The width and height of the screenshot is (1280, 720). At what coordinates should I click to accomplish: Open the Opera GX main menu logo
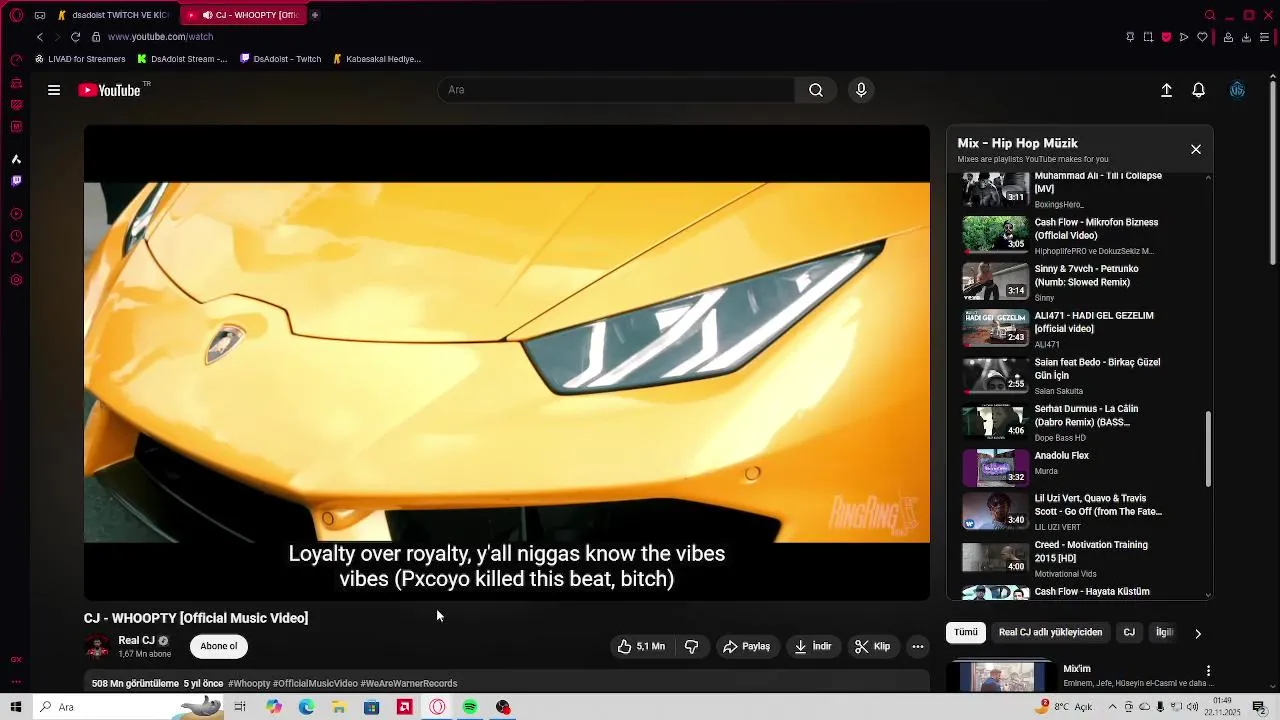(16, 15)
